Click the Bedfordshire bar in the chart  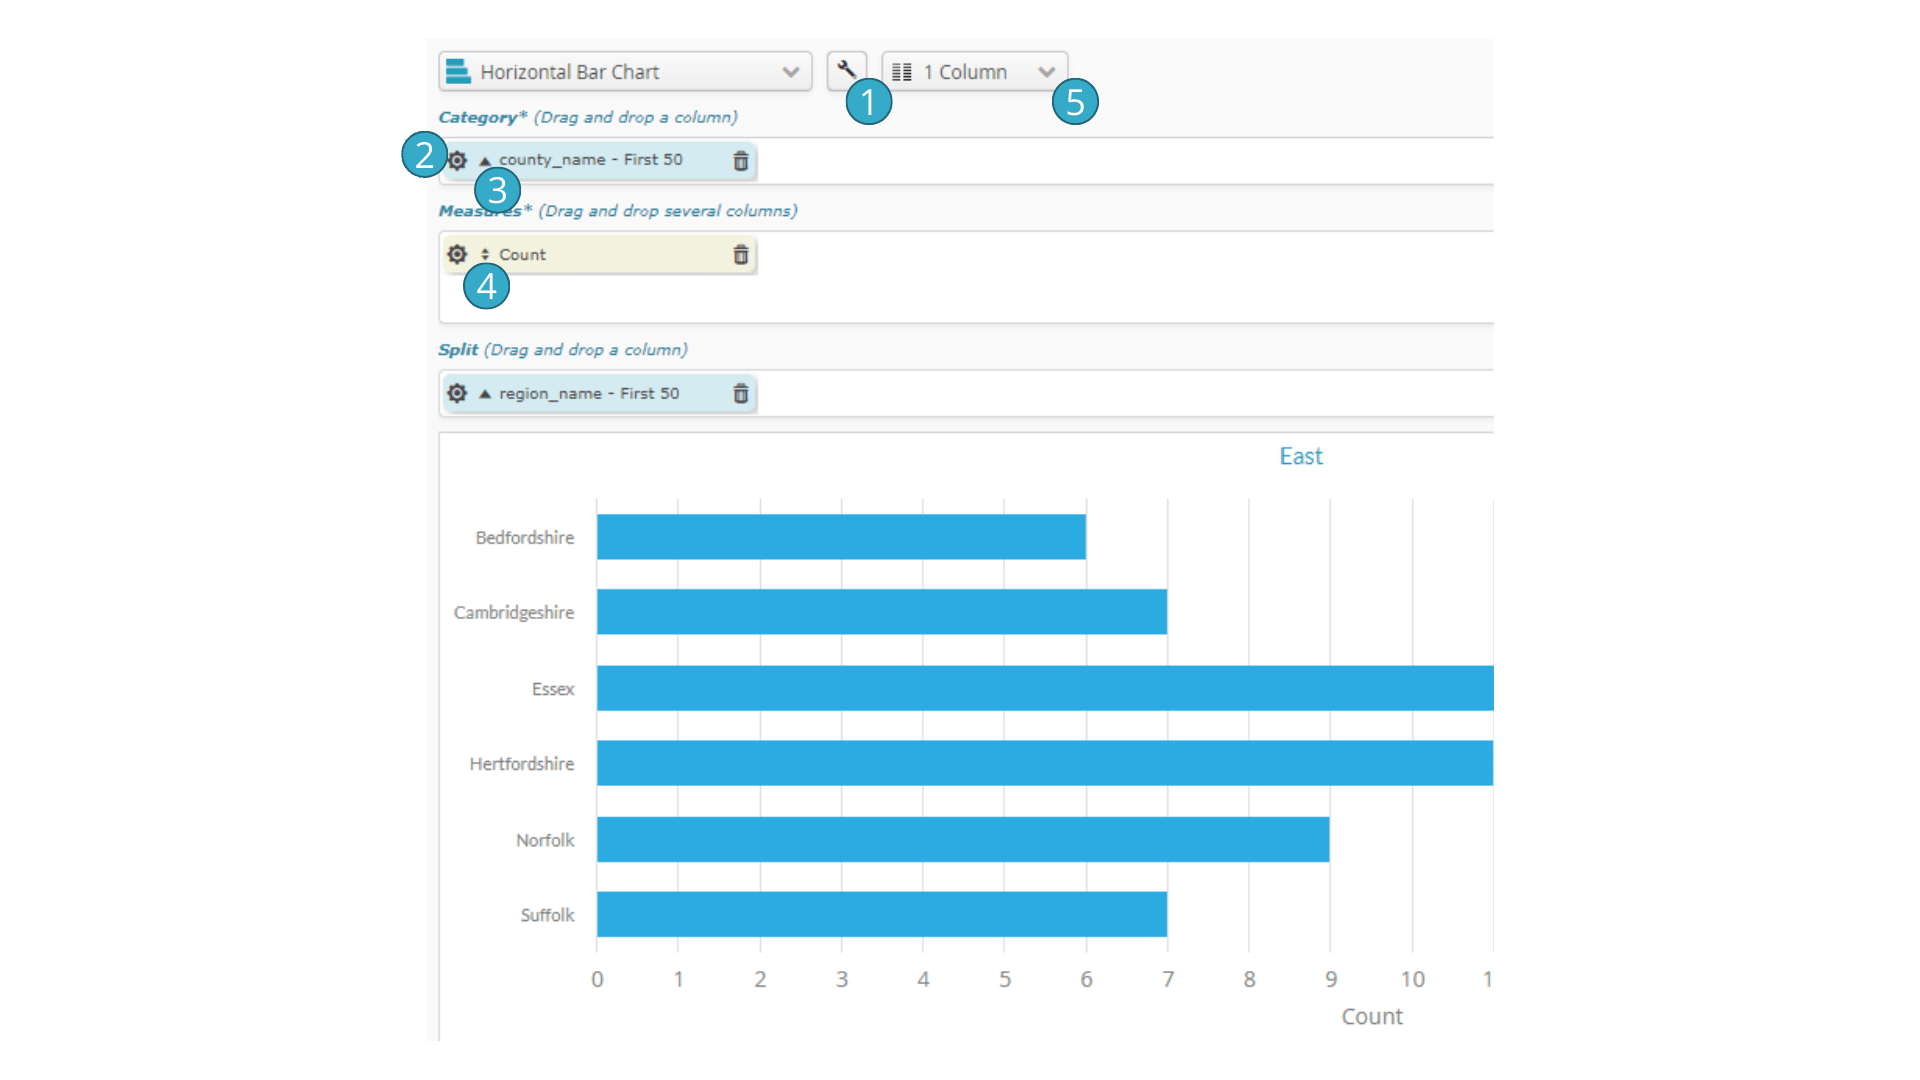pyautogui.click(x=841, y=537)
